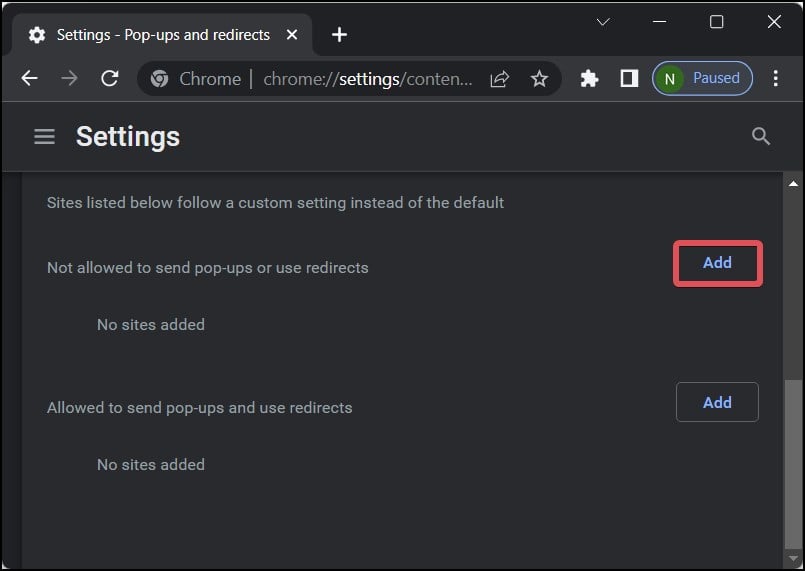Click 'Allowed to send pop-ups' text
805x571 pixels.
coord(200,408)
